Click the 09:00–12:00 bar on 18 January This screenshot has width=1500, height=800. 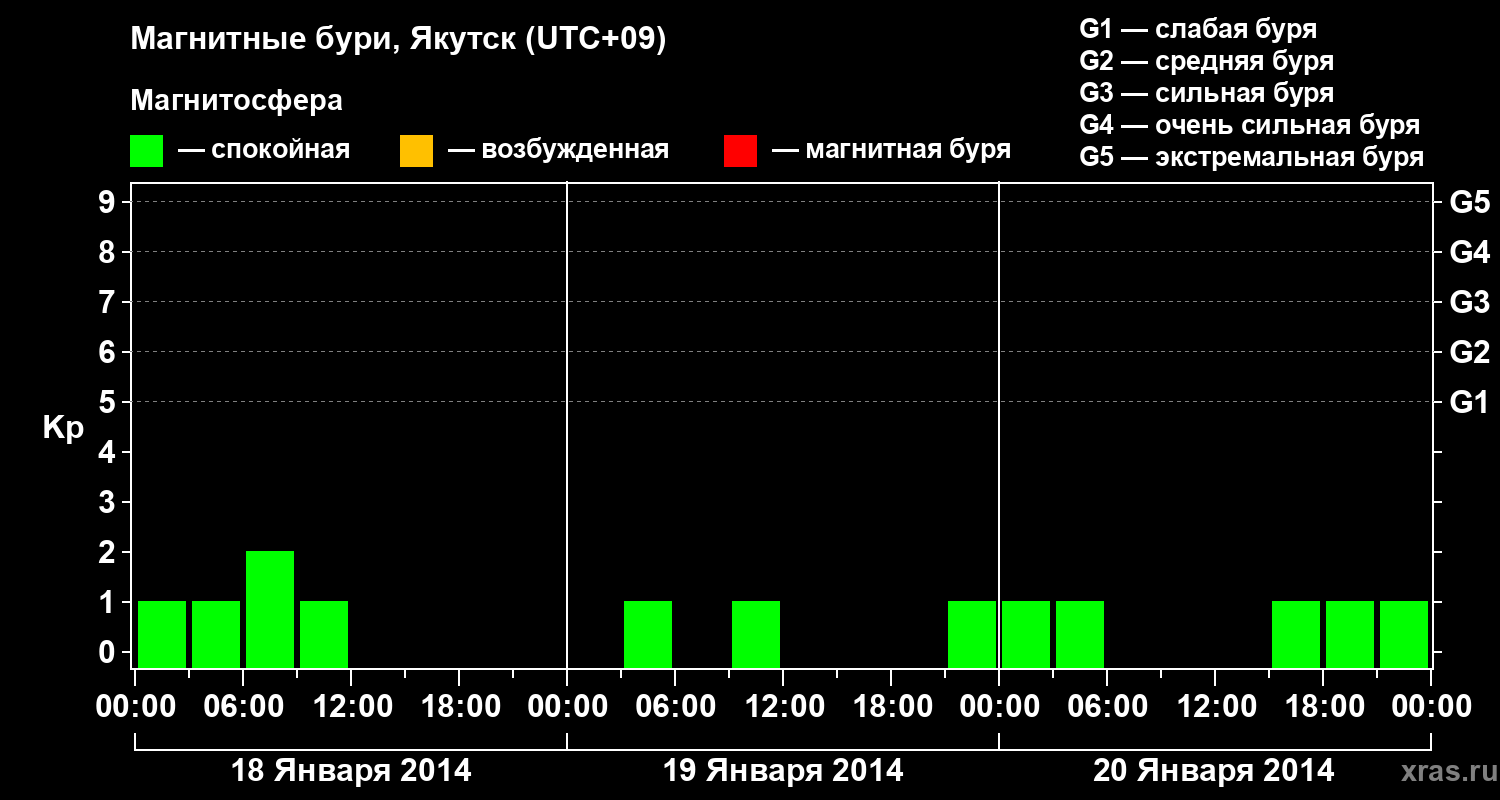(324, 634)
